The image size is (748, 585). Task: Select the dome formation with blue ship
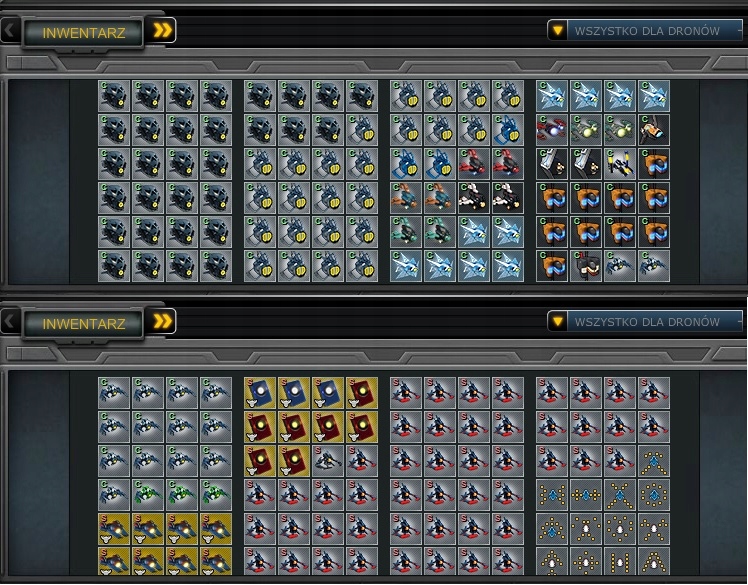[551, 529]
